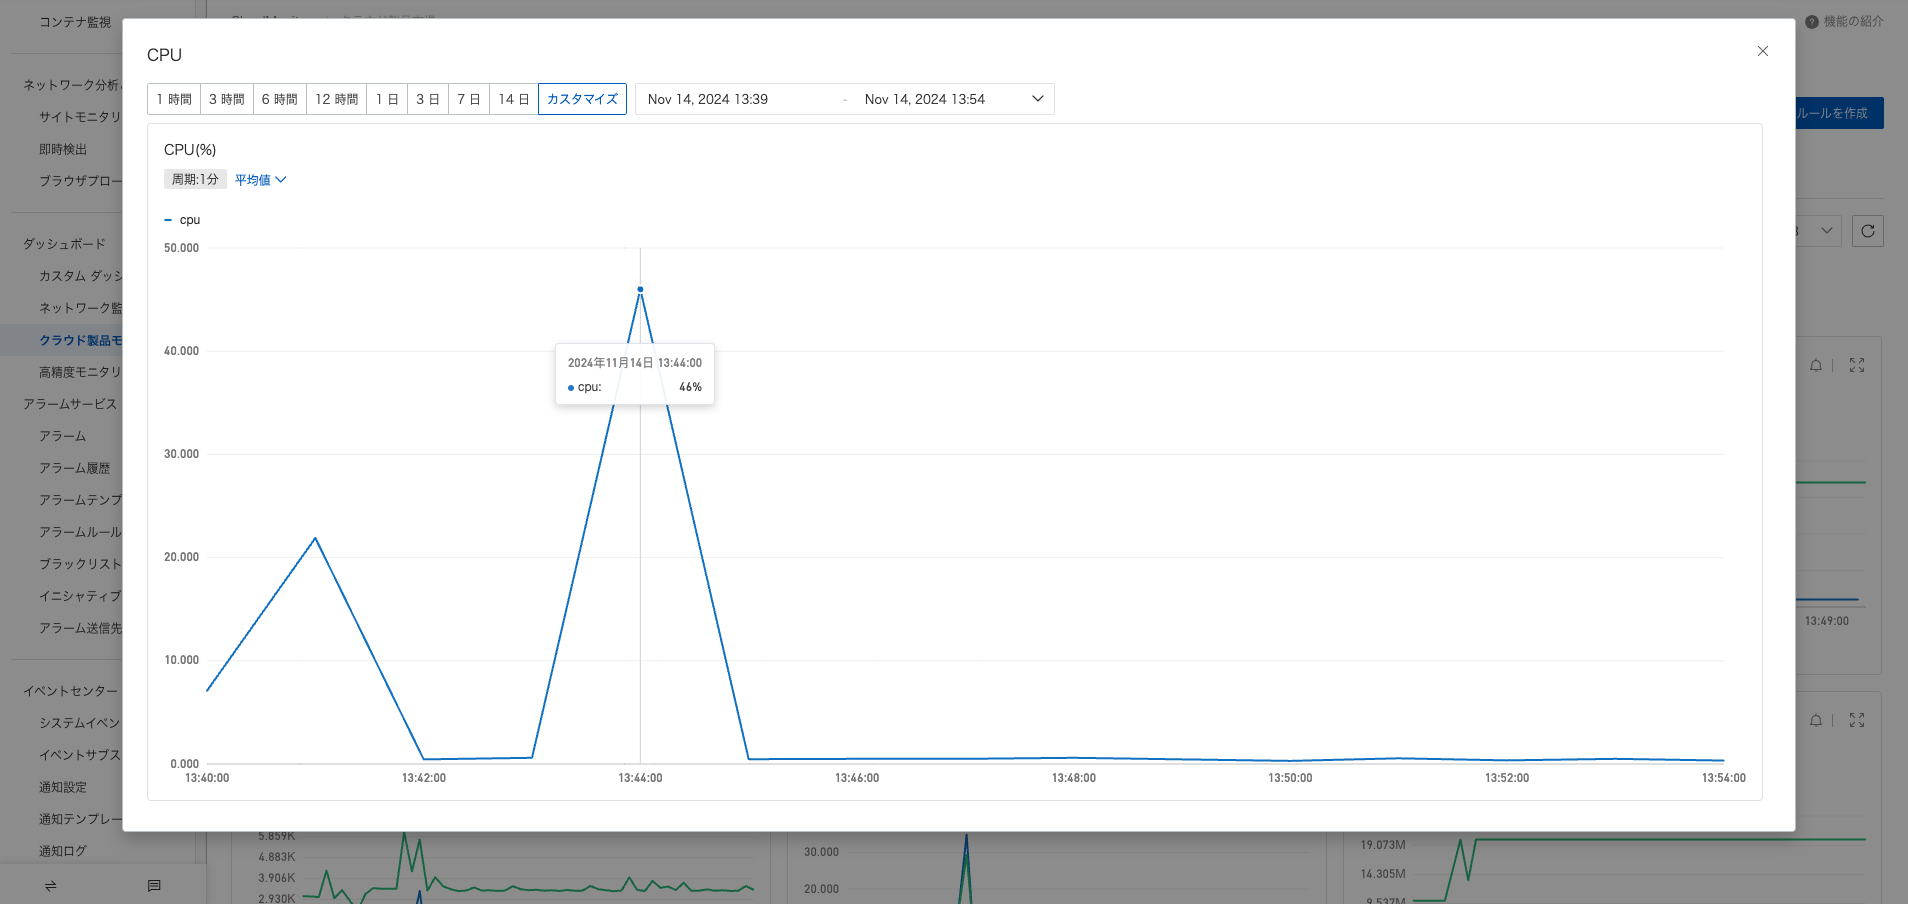Close the CPU chart dialog
The image size is (1908, 904).
click(1763, 51)
